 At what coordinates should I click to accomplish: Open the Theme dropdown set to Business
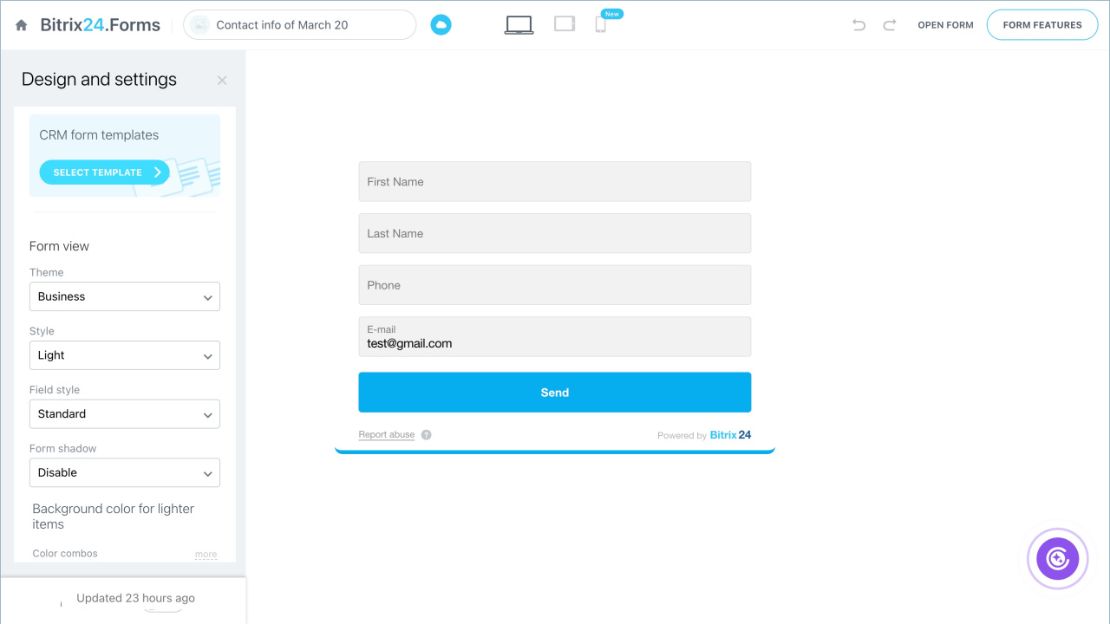[125, 297]
